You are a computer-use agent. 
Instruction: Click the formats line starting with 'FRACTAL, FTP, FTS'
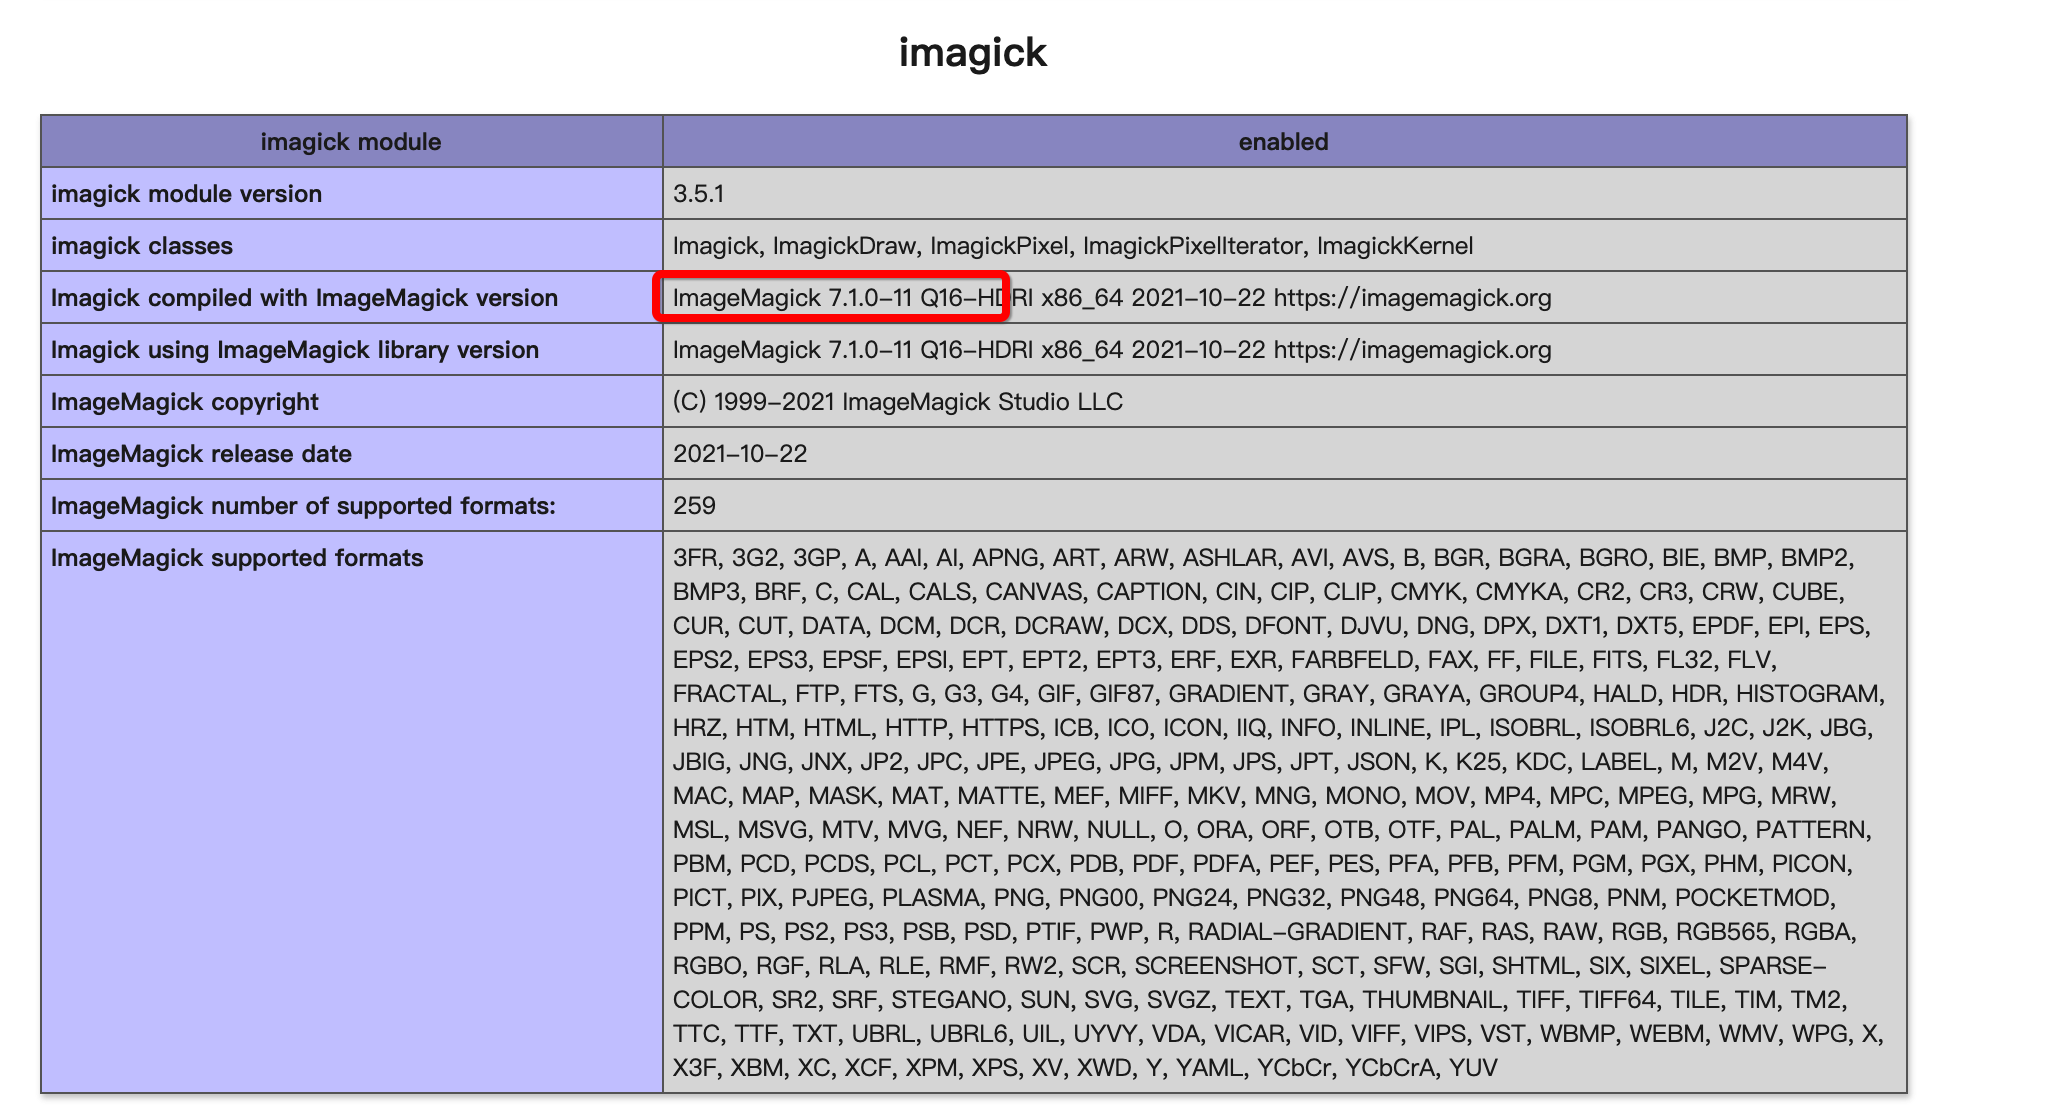coord(1279,693)
